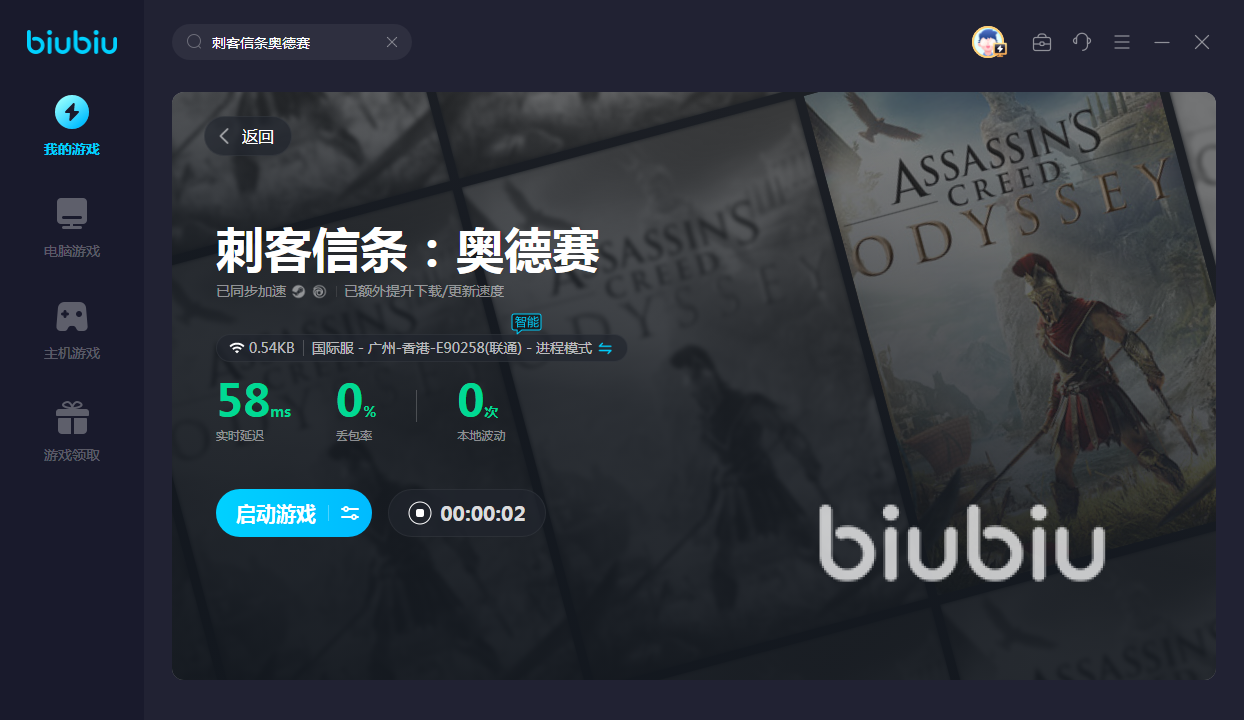Open the 游戏领取 gift section
Screen dimensions: 1244x720
[72, 432]
